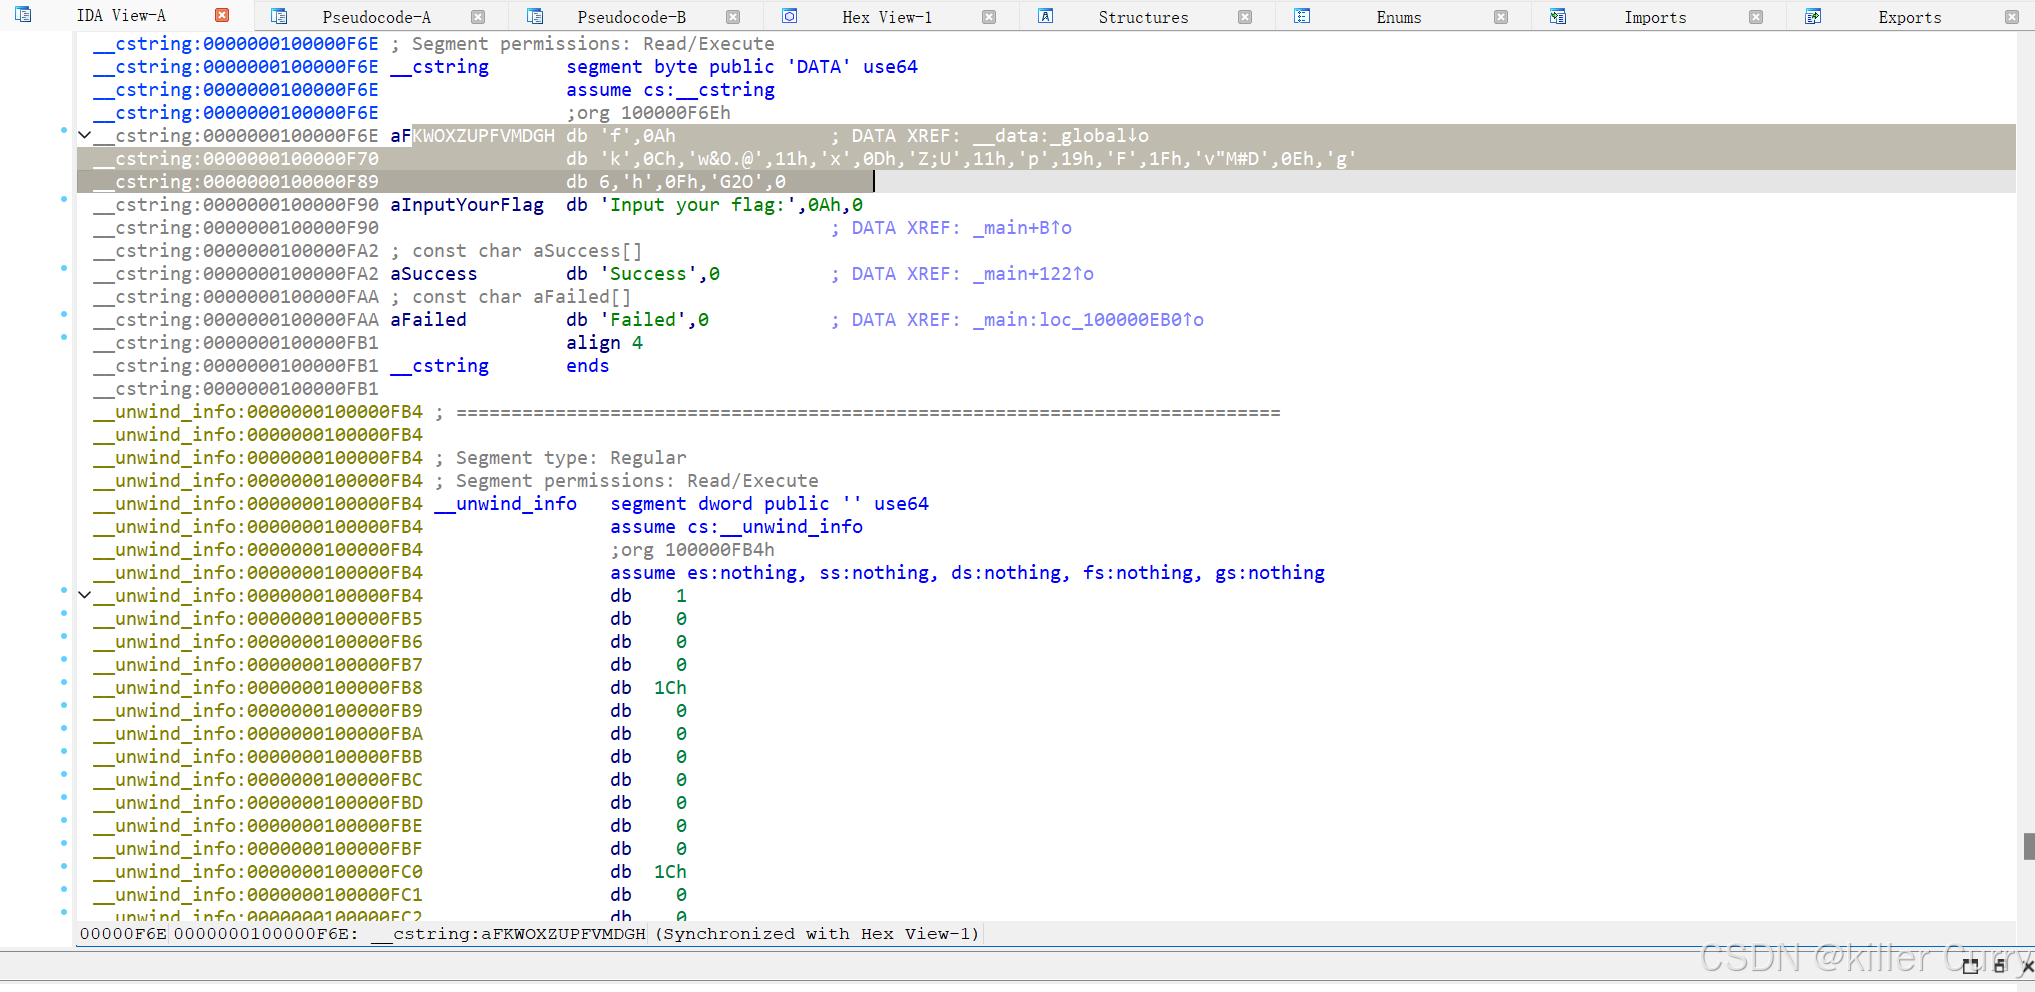Click the Pseudocode-B tab icon

[x=535, y=16]
